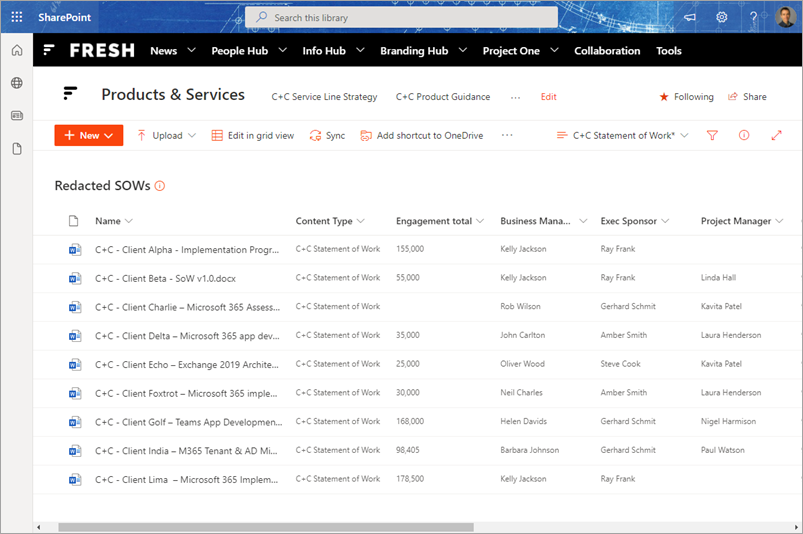
Task: Open the Engagement total column menu
Action: (x=480, y=221)
